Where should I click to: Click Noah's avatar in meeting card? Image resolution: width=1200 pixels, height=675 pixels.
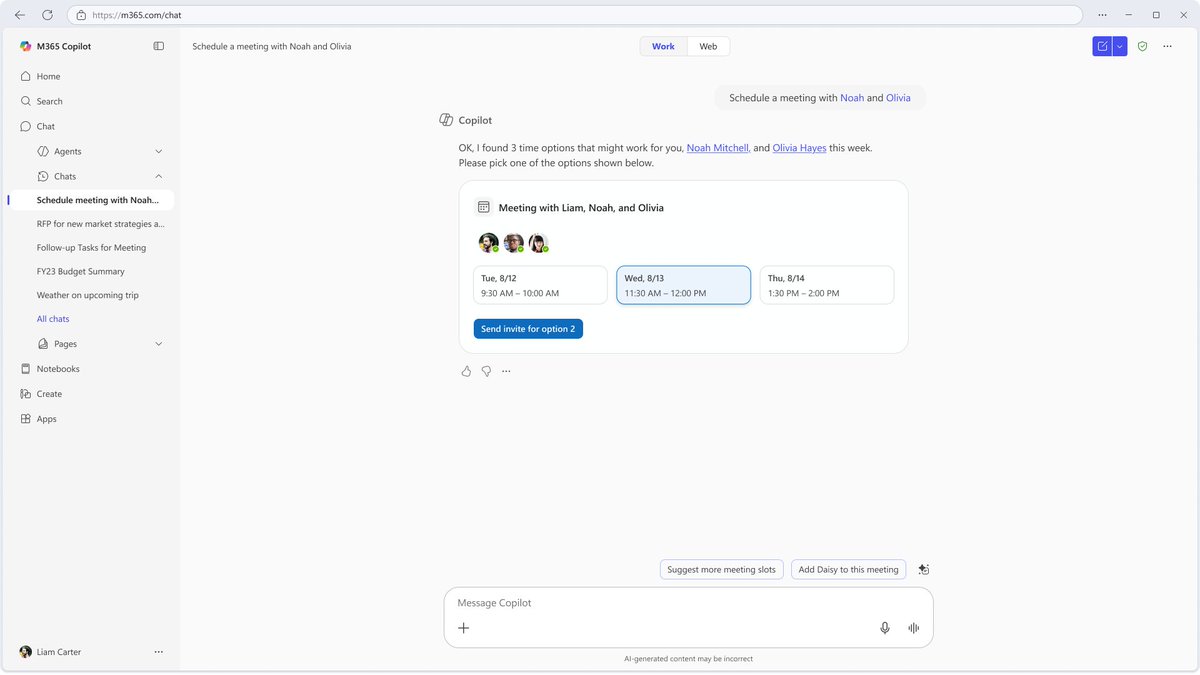coord(513,243)
